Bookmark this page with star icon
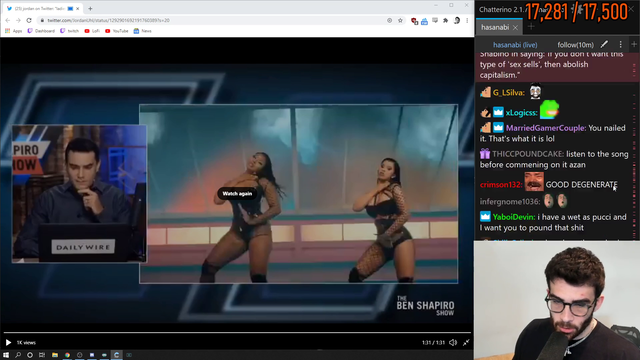The image size is (640, 360). (x=400, y=20)
